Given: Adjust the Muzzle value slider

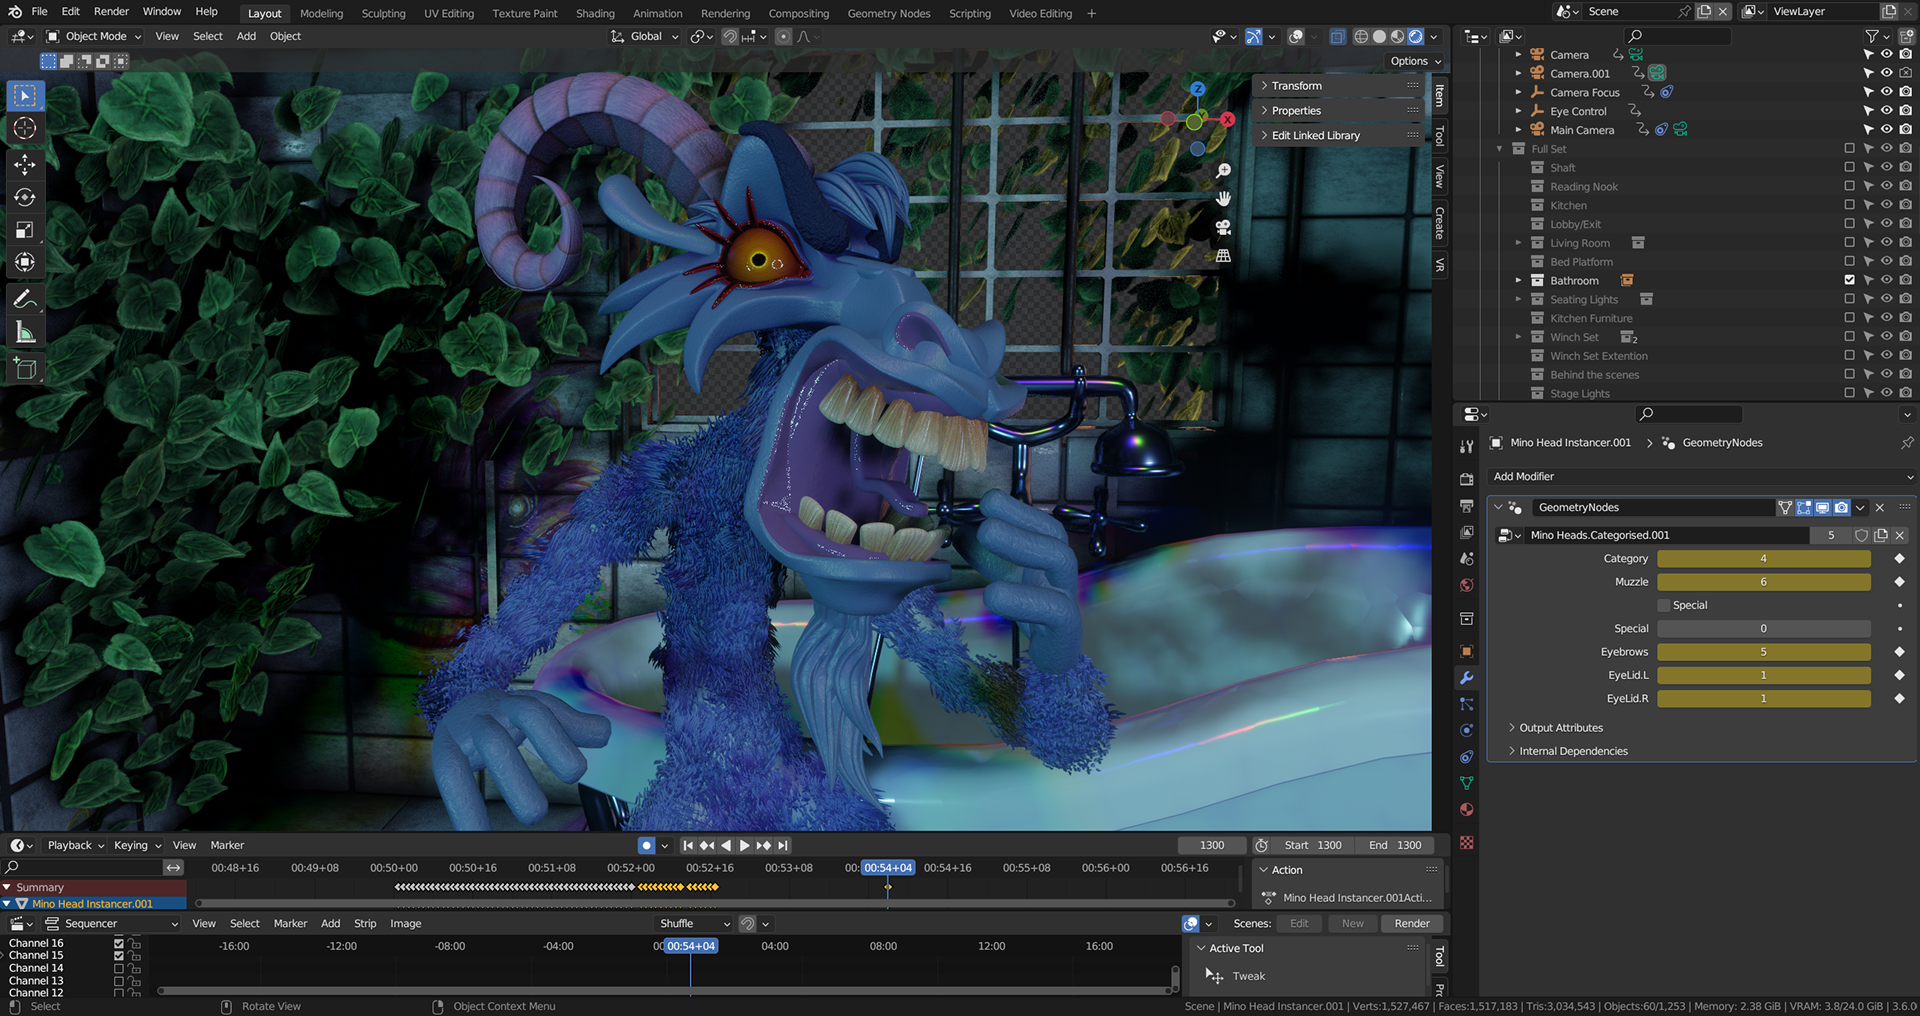Looking at the screenshot, I should pos(1763,582).
